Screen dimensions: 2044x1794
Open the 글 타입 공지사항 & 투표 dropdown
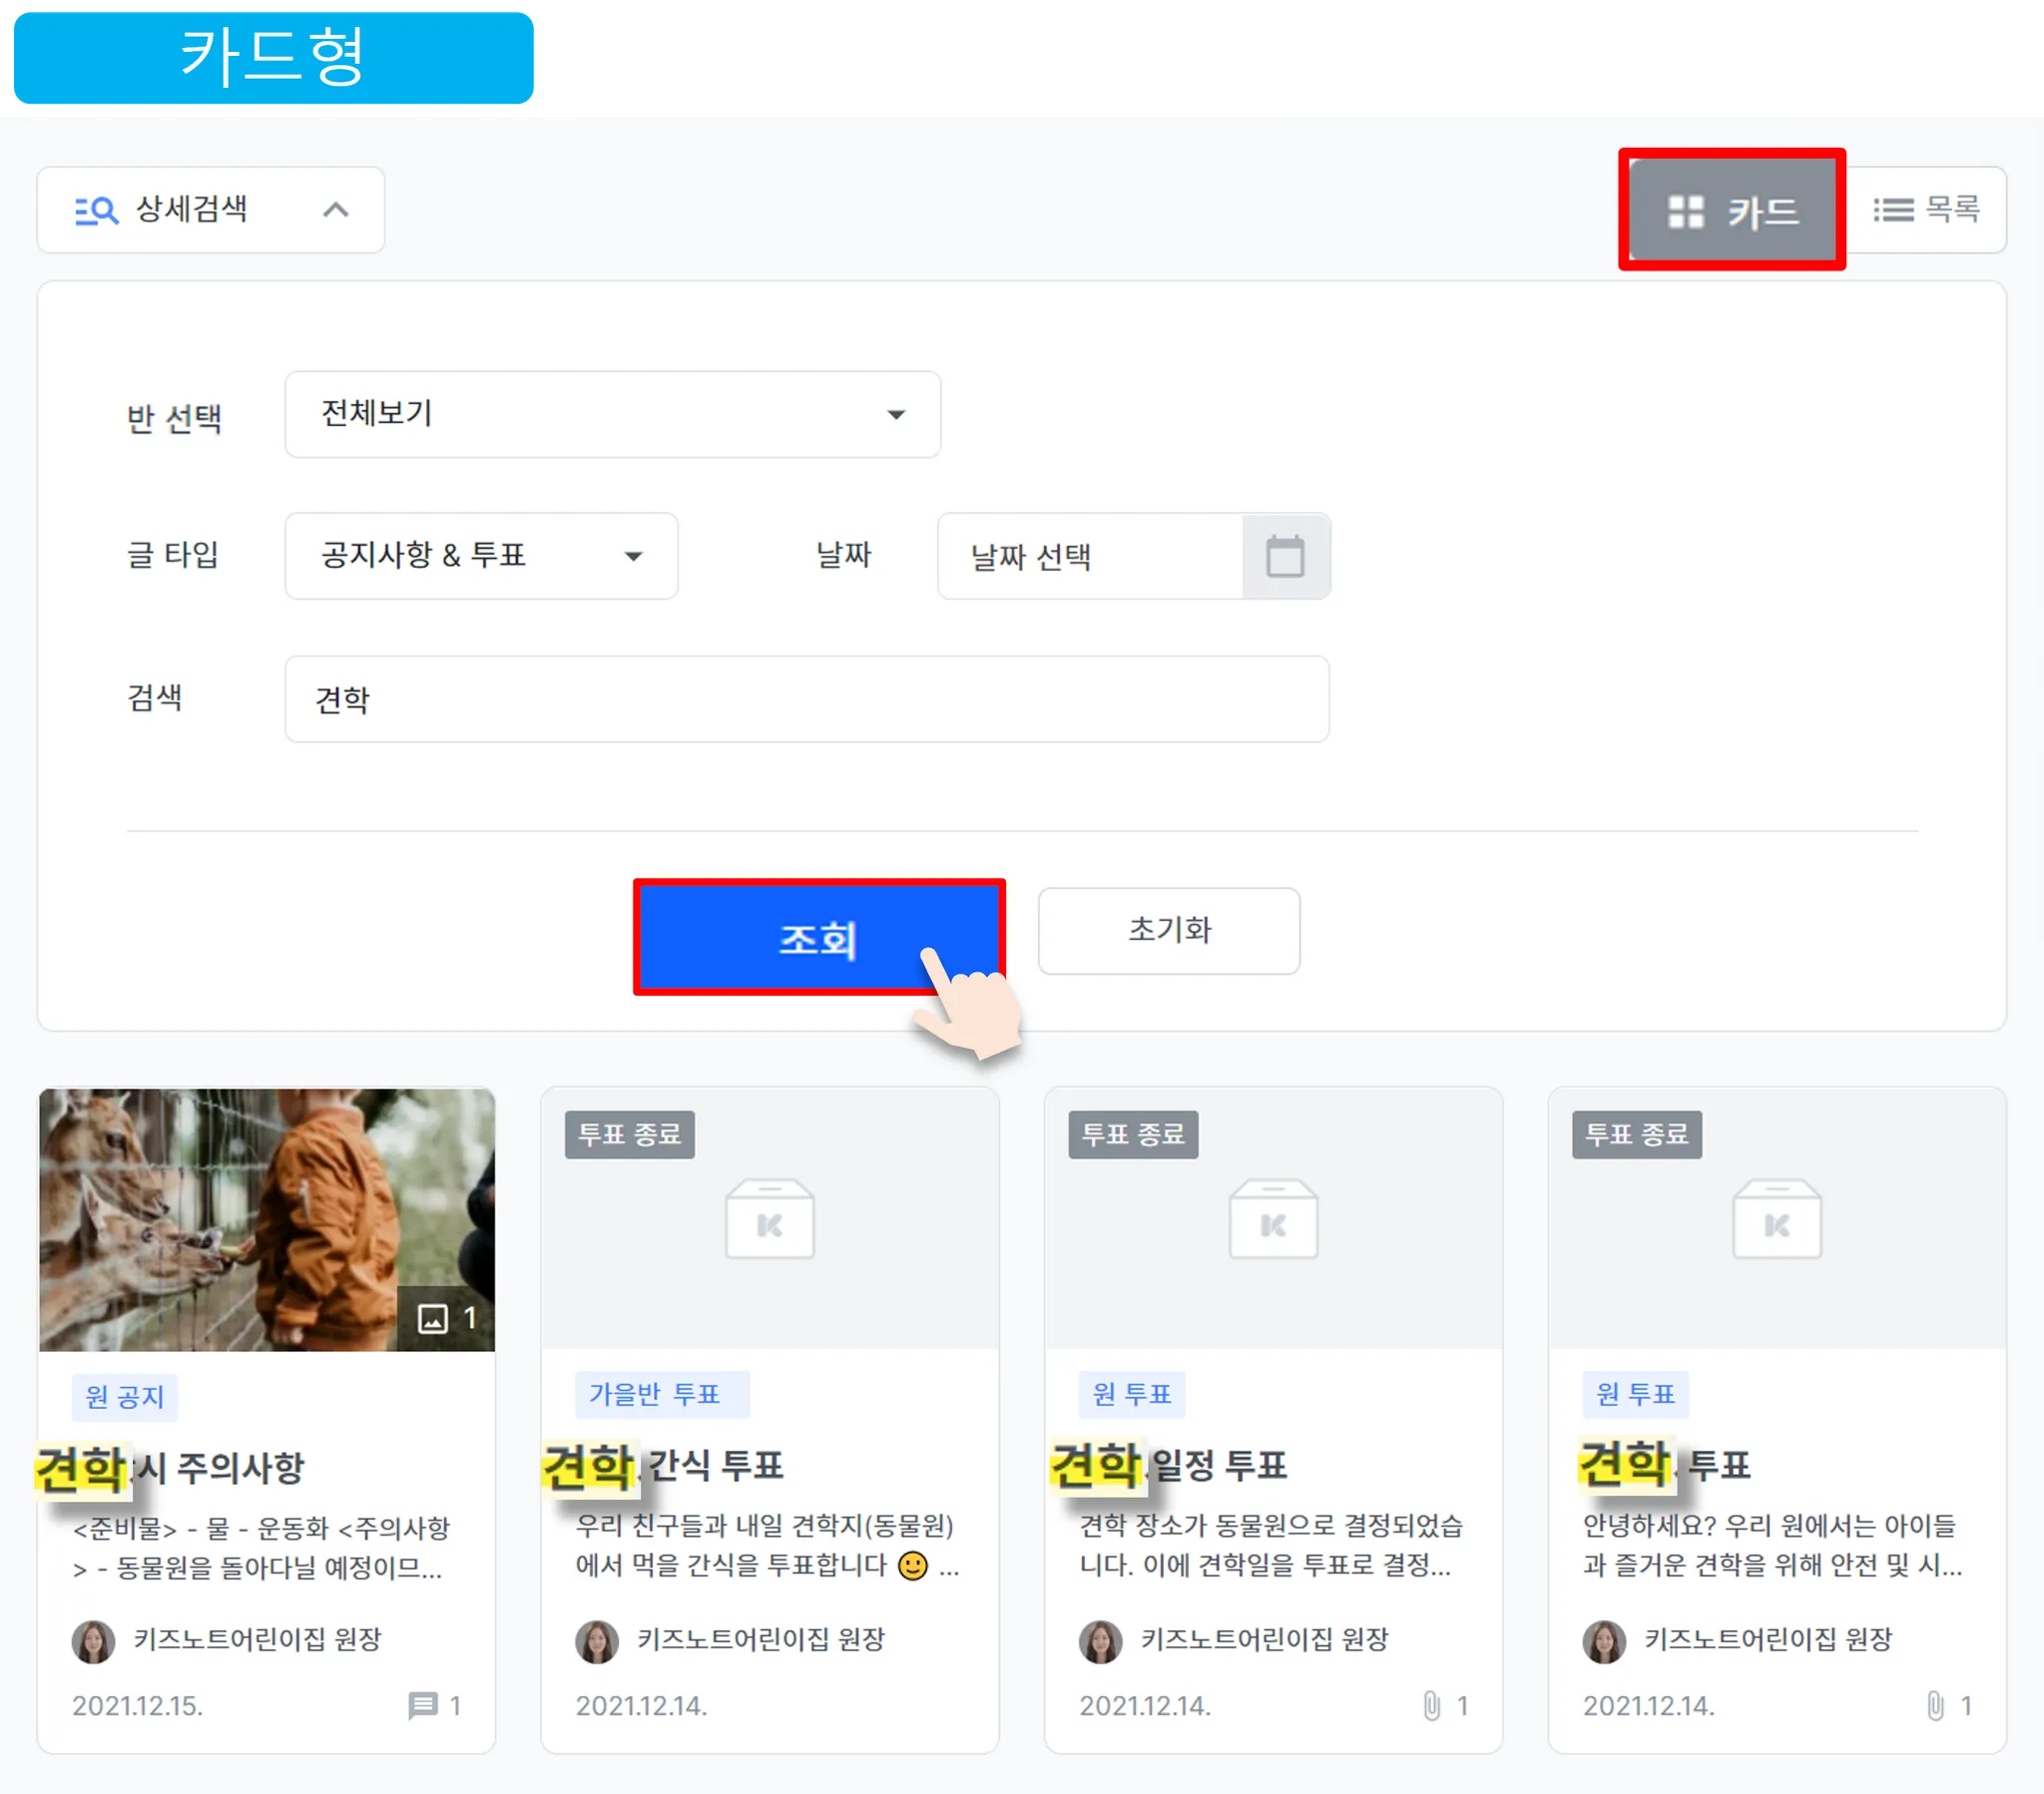[x=481, y=556]
